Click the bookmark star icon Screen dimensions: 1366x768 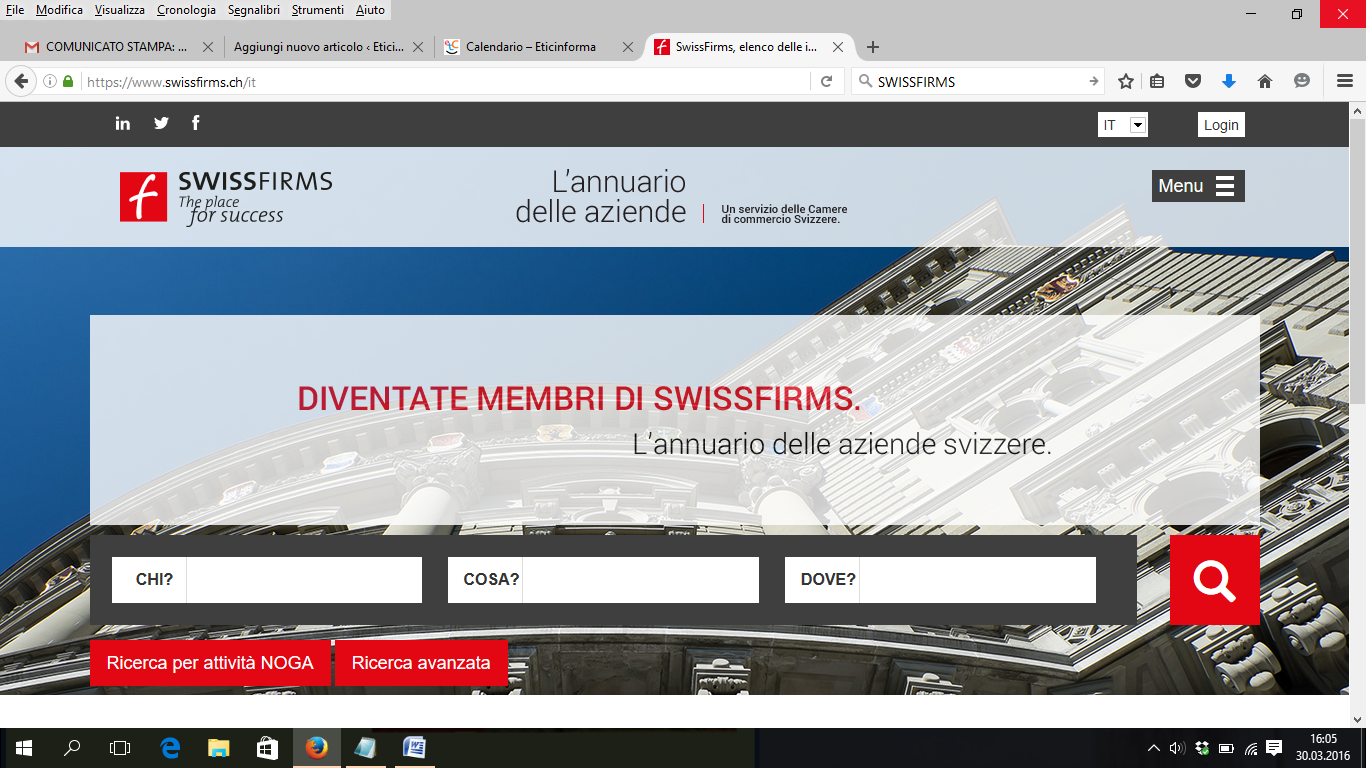pyautogui.click(x=1126, y=82)
